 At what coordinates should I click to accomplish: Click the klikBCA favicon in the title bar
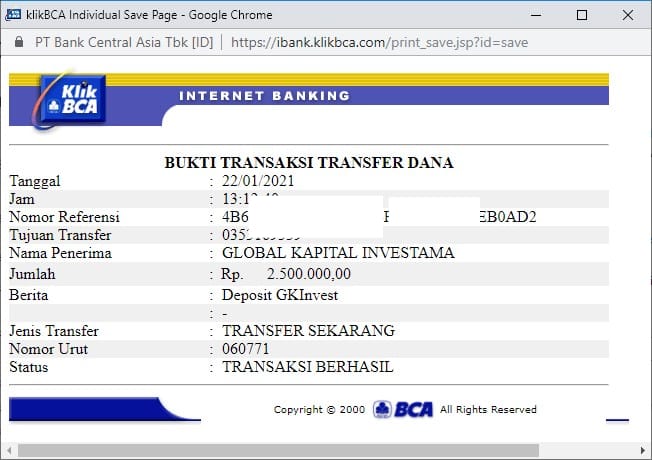click(13, 15)
